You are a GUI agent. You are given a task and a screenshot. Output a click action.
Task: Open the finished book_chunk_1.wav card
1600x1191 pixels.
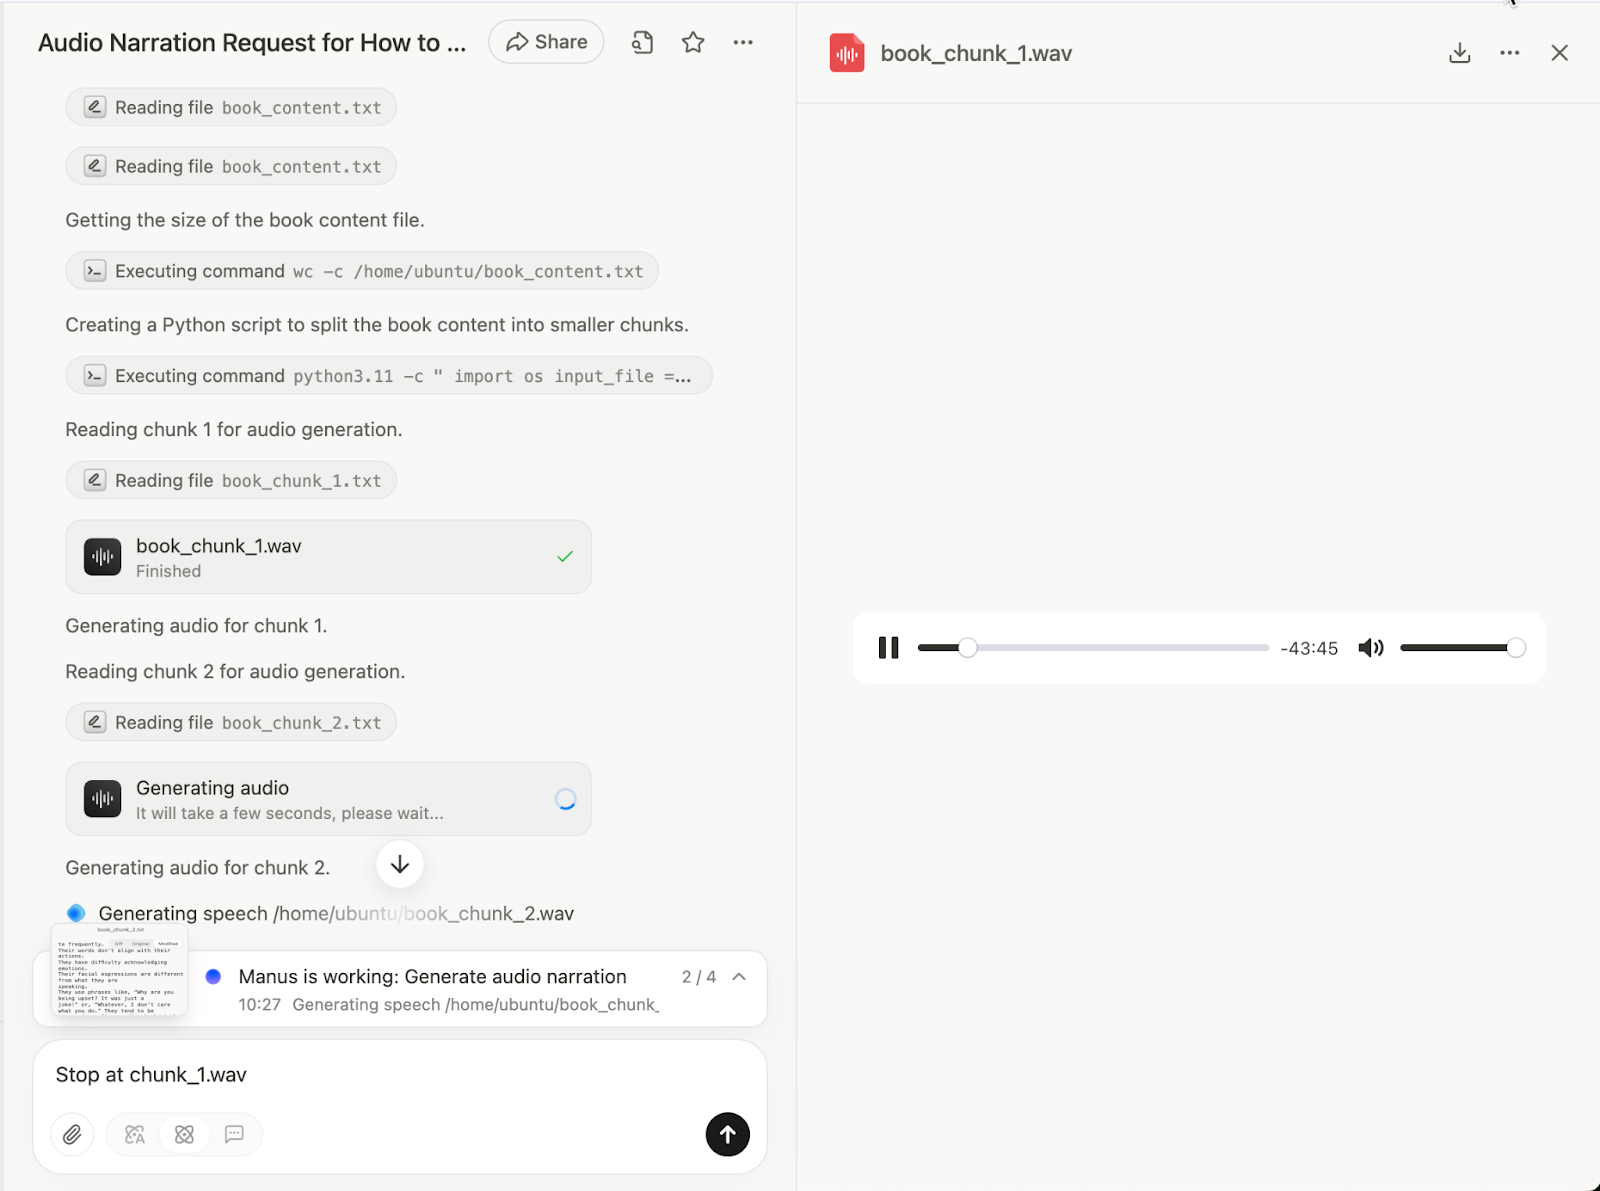coord(328,557)
